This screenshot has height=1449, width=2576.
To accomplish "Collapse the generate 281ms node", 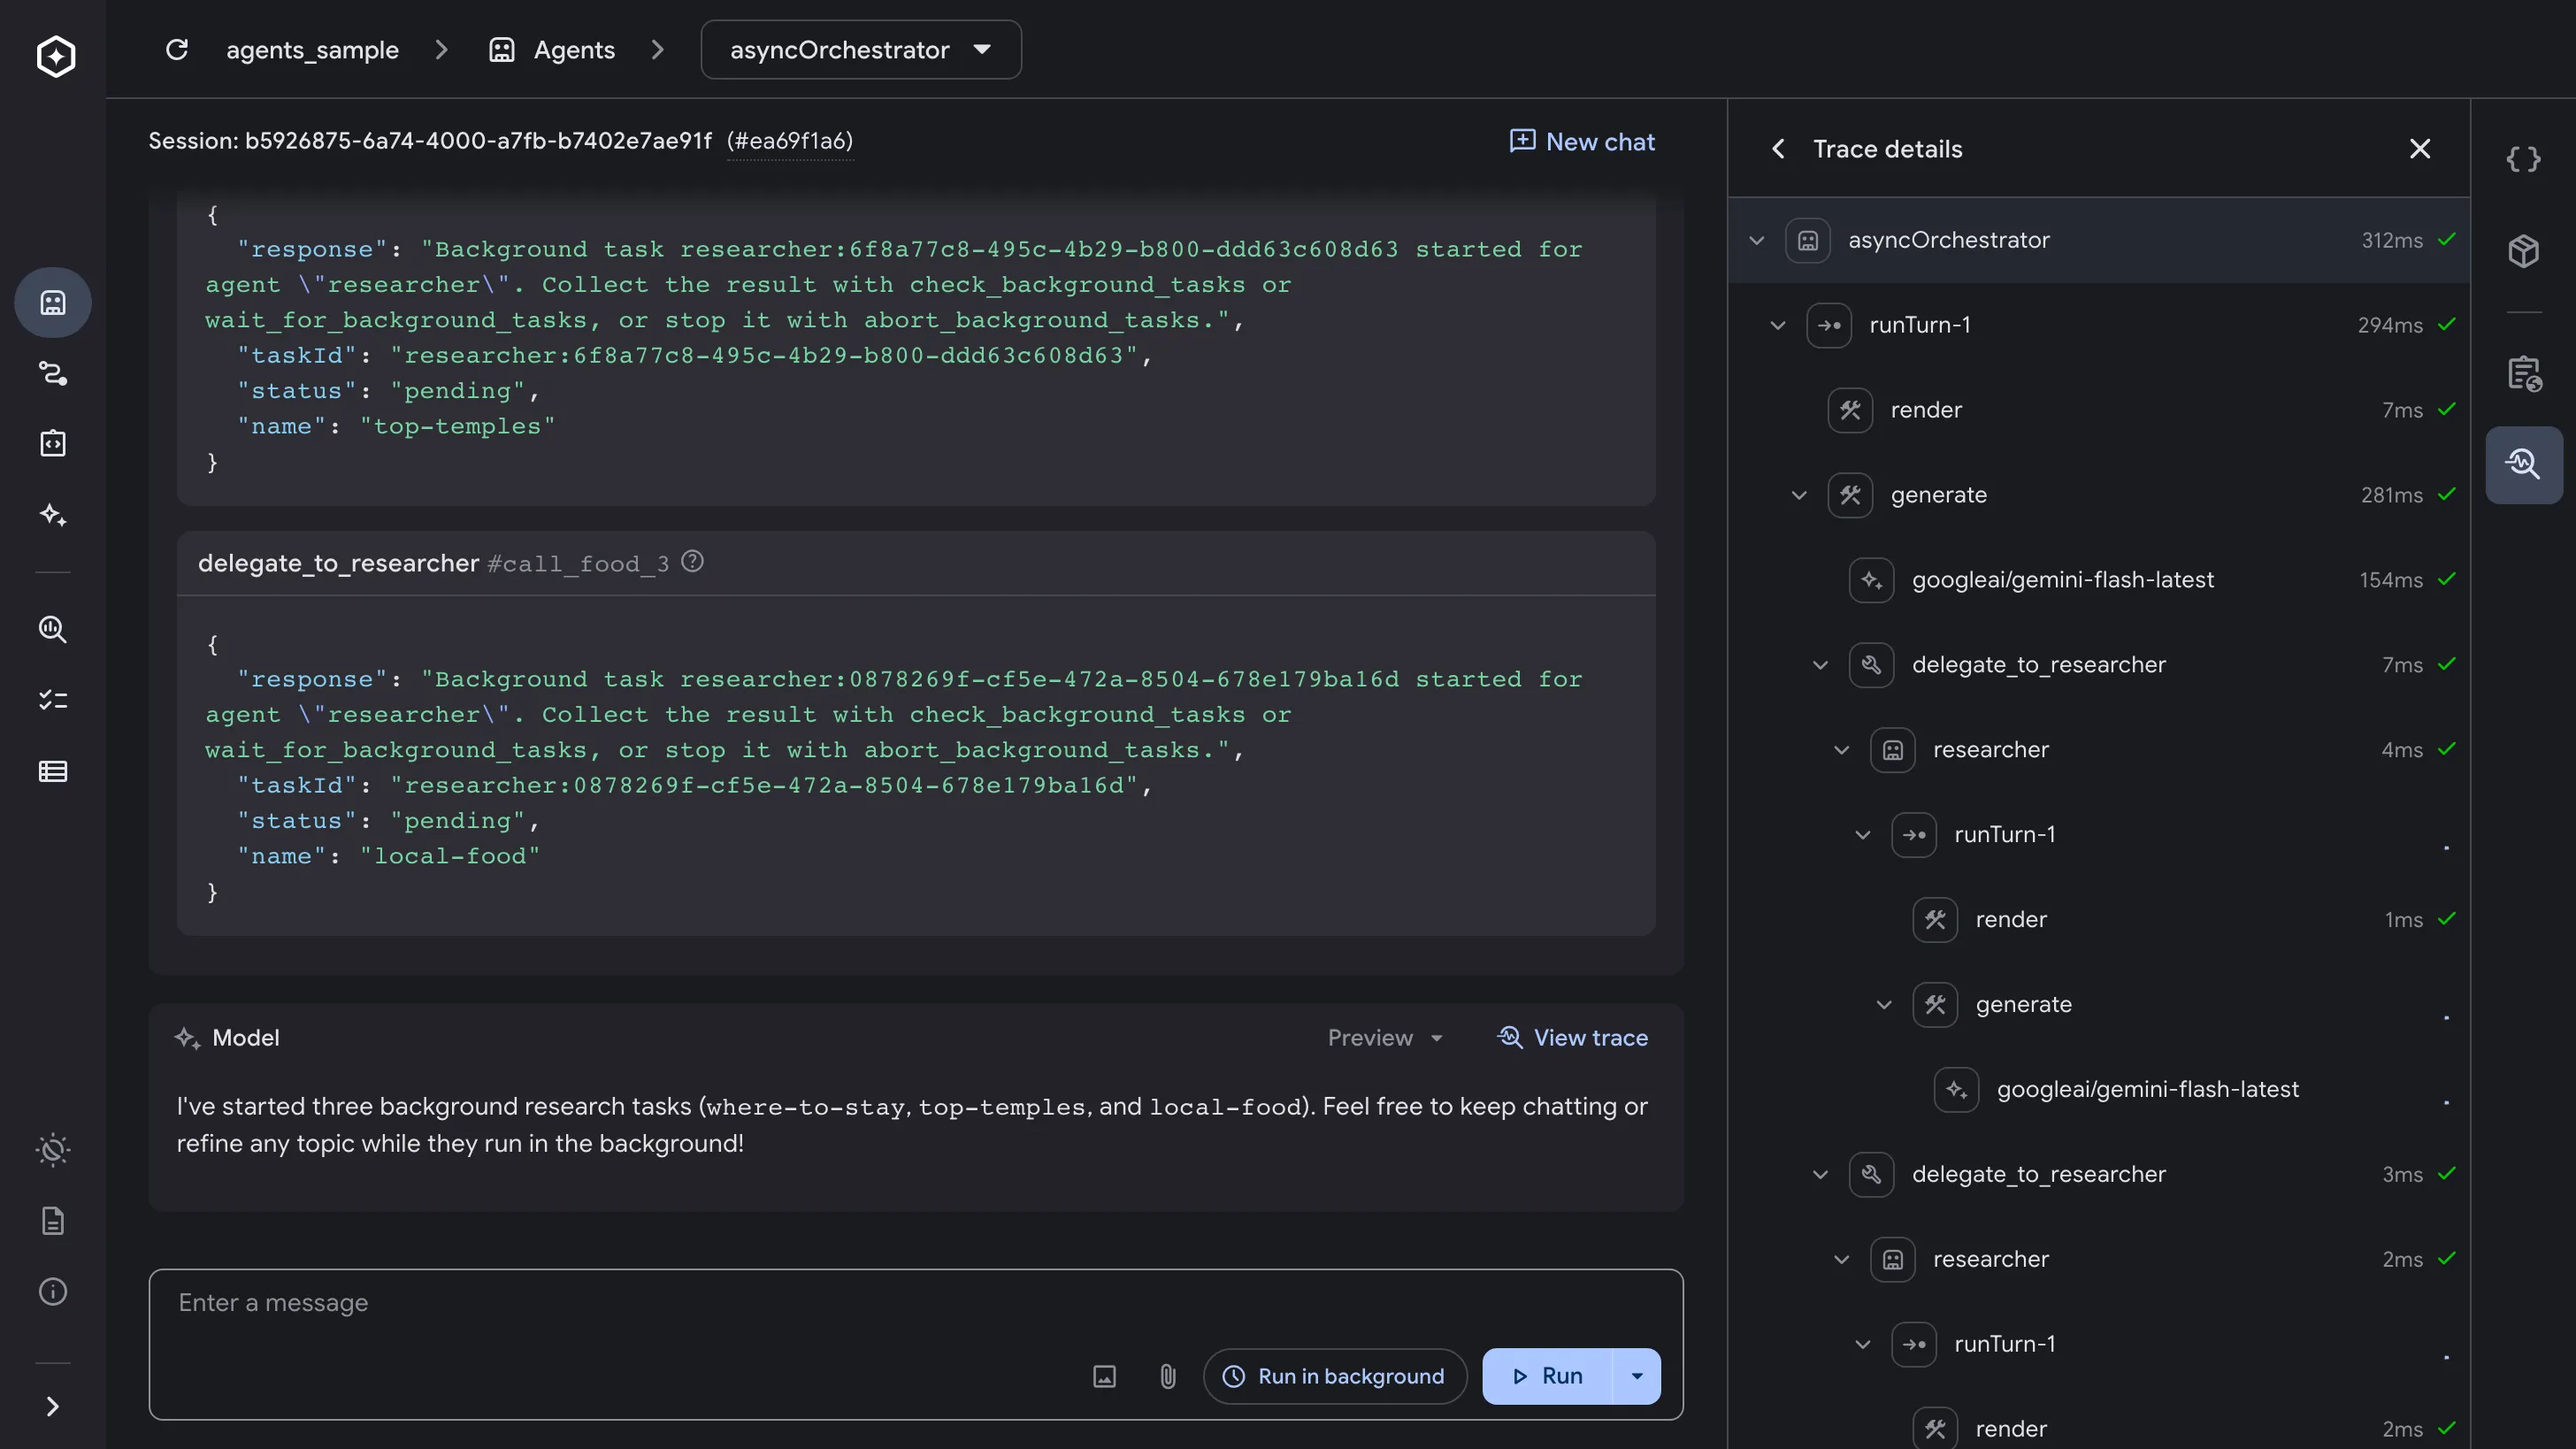I will pos(1799,495).
